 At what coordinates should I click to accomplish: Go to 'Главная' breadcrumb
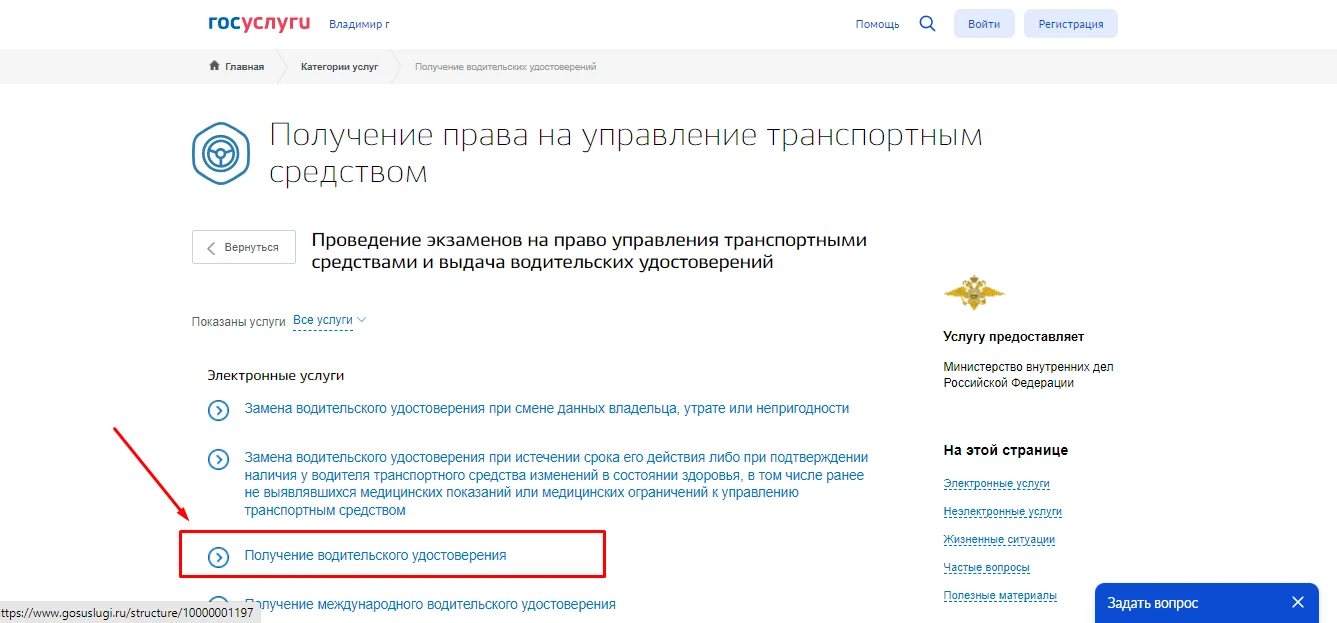[244, 67]
